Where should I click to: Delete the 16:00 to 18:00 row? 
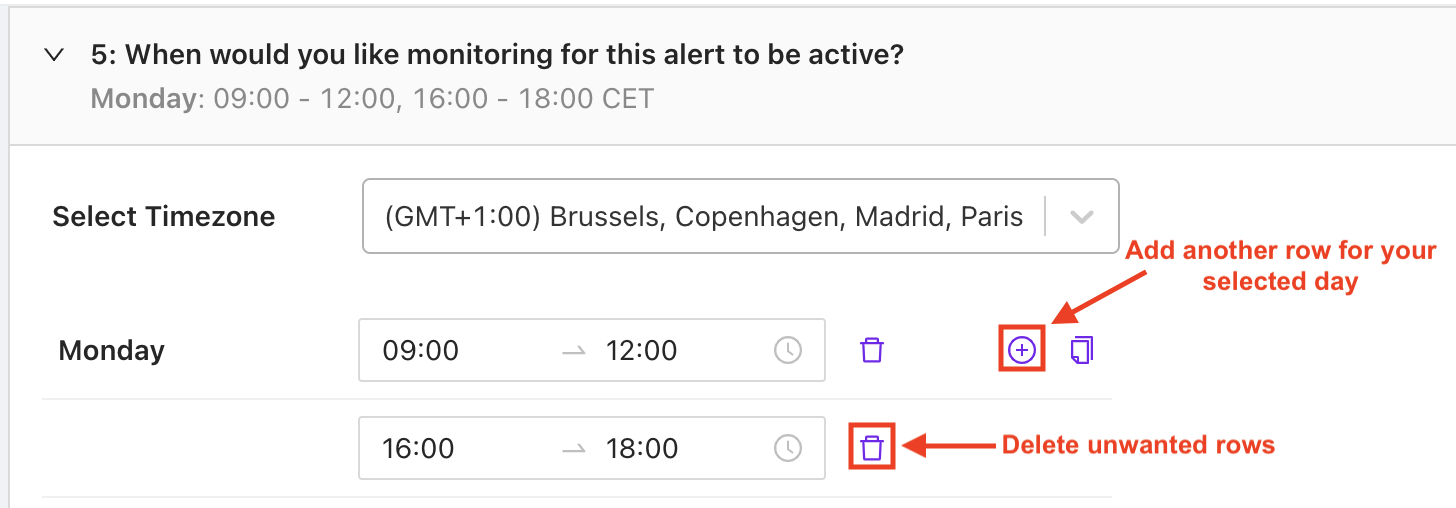coord(872,447)
